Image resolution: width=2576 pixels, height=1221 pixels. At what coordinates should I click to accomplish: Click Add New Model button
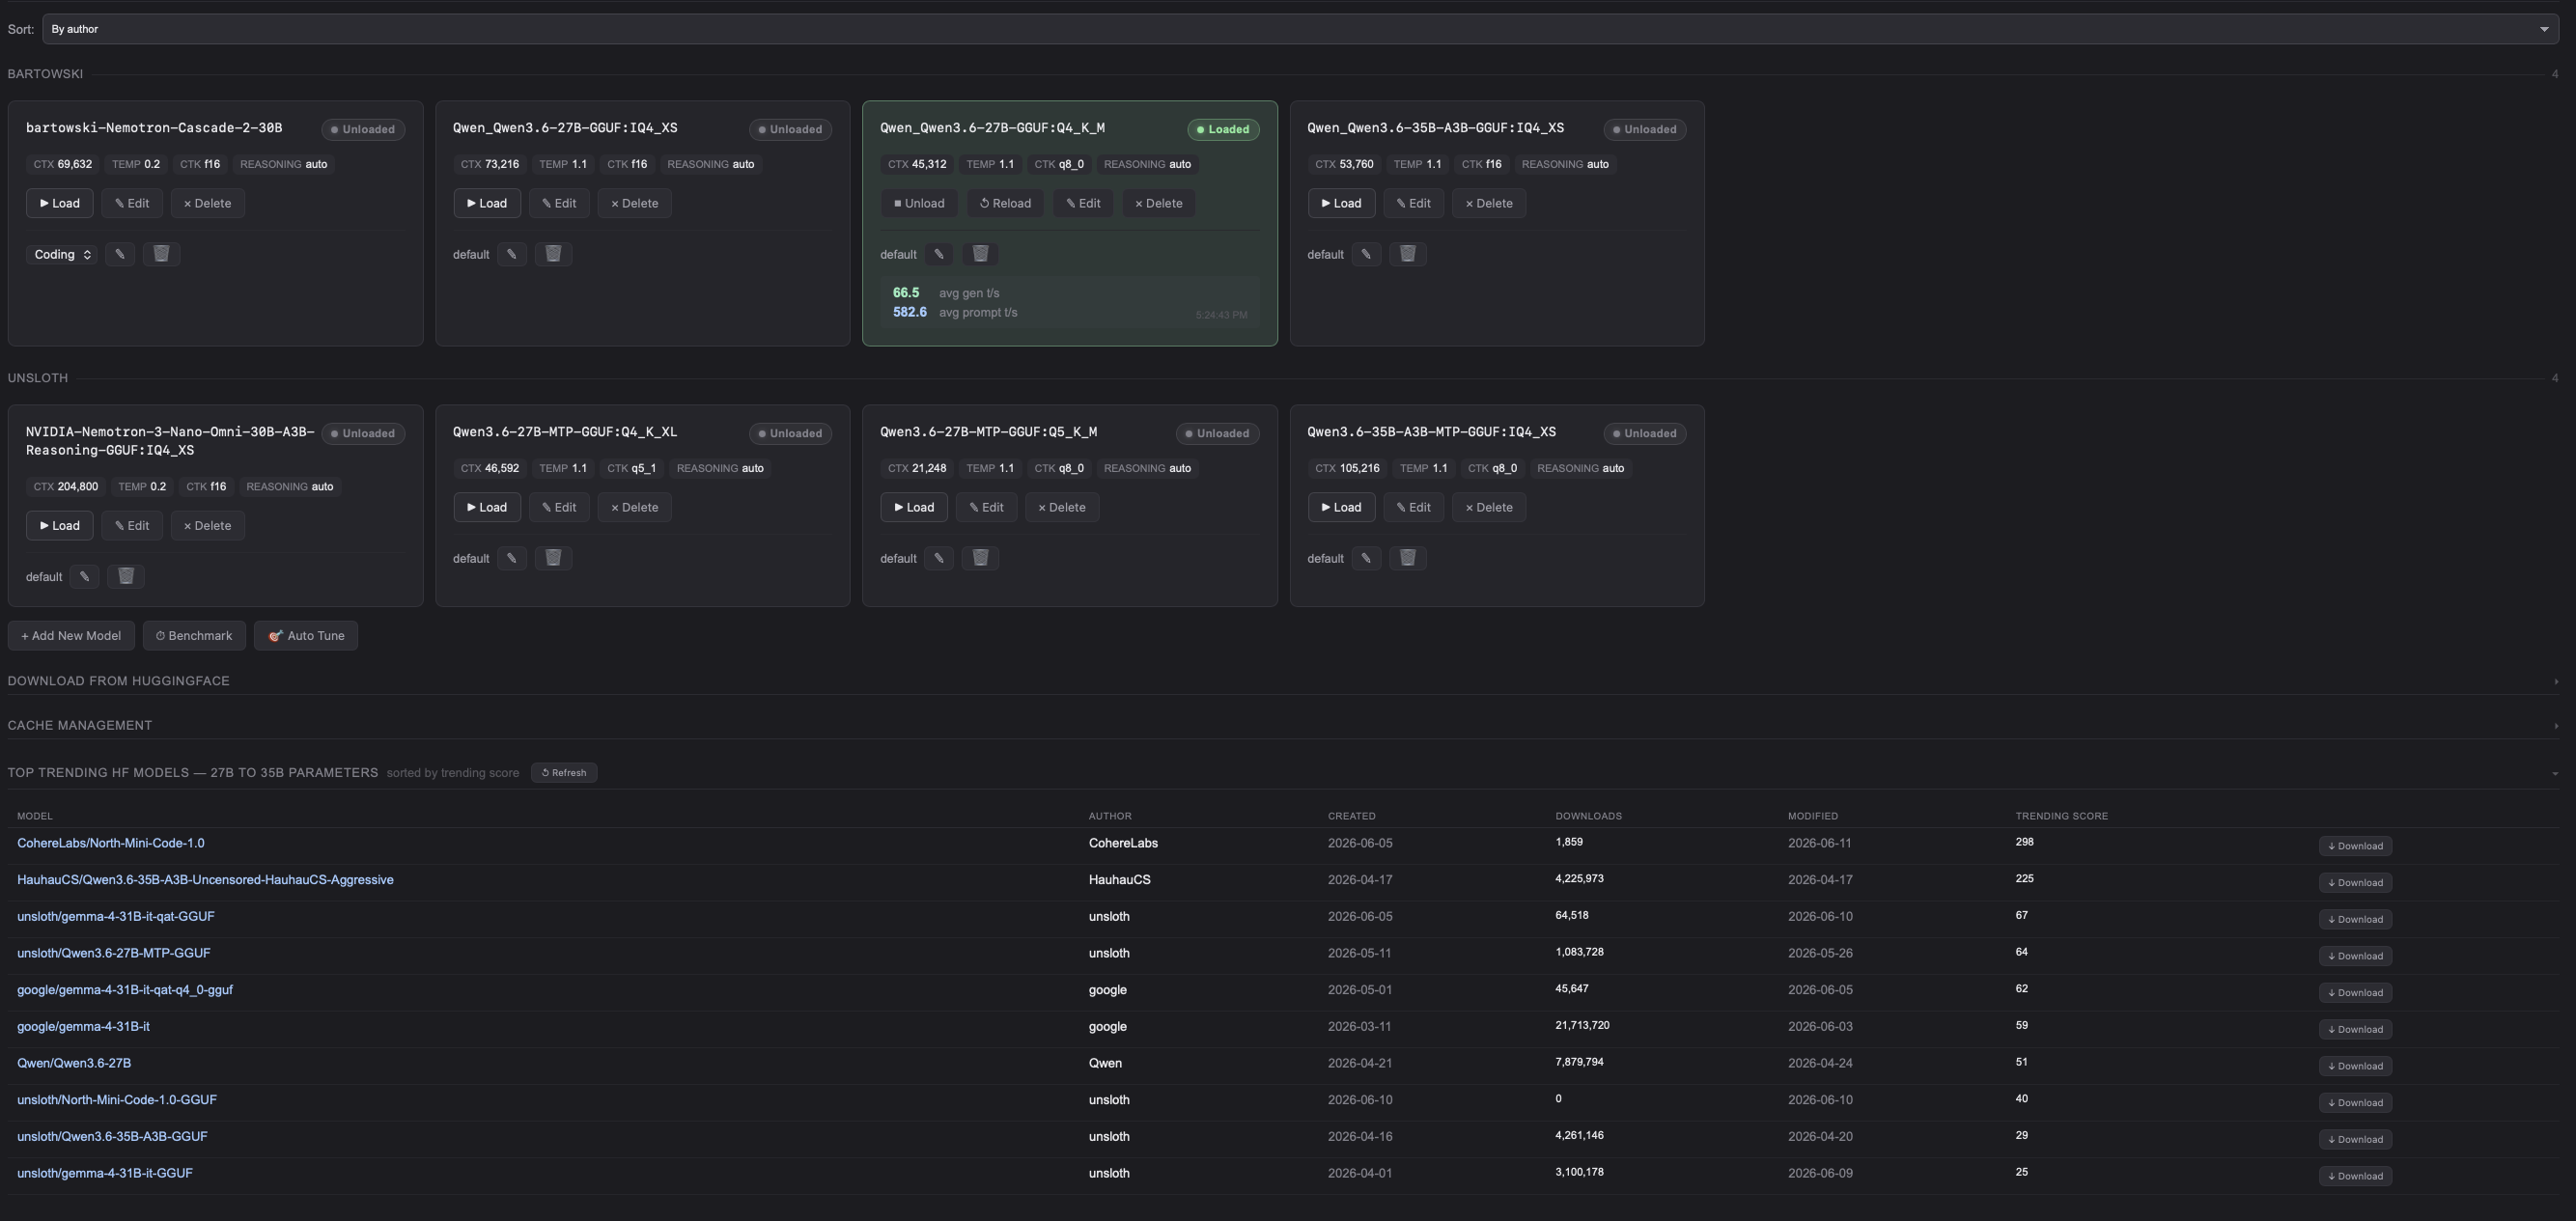click(71, 636)
